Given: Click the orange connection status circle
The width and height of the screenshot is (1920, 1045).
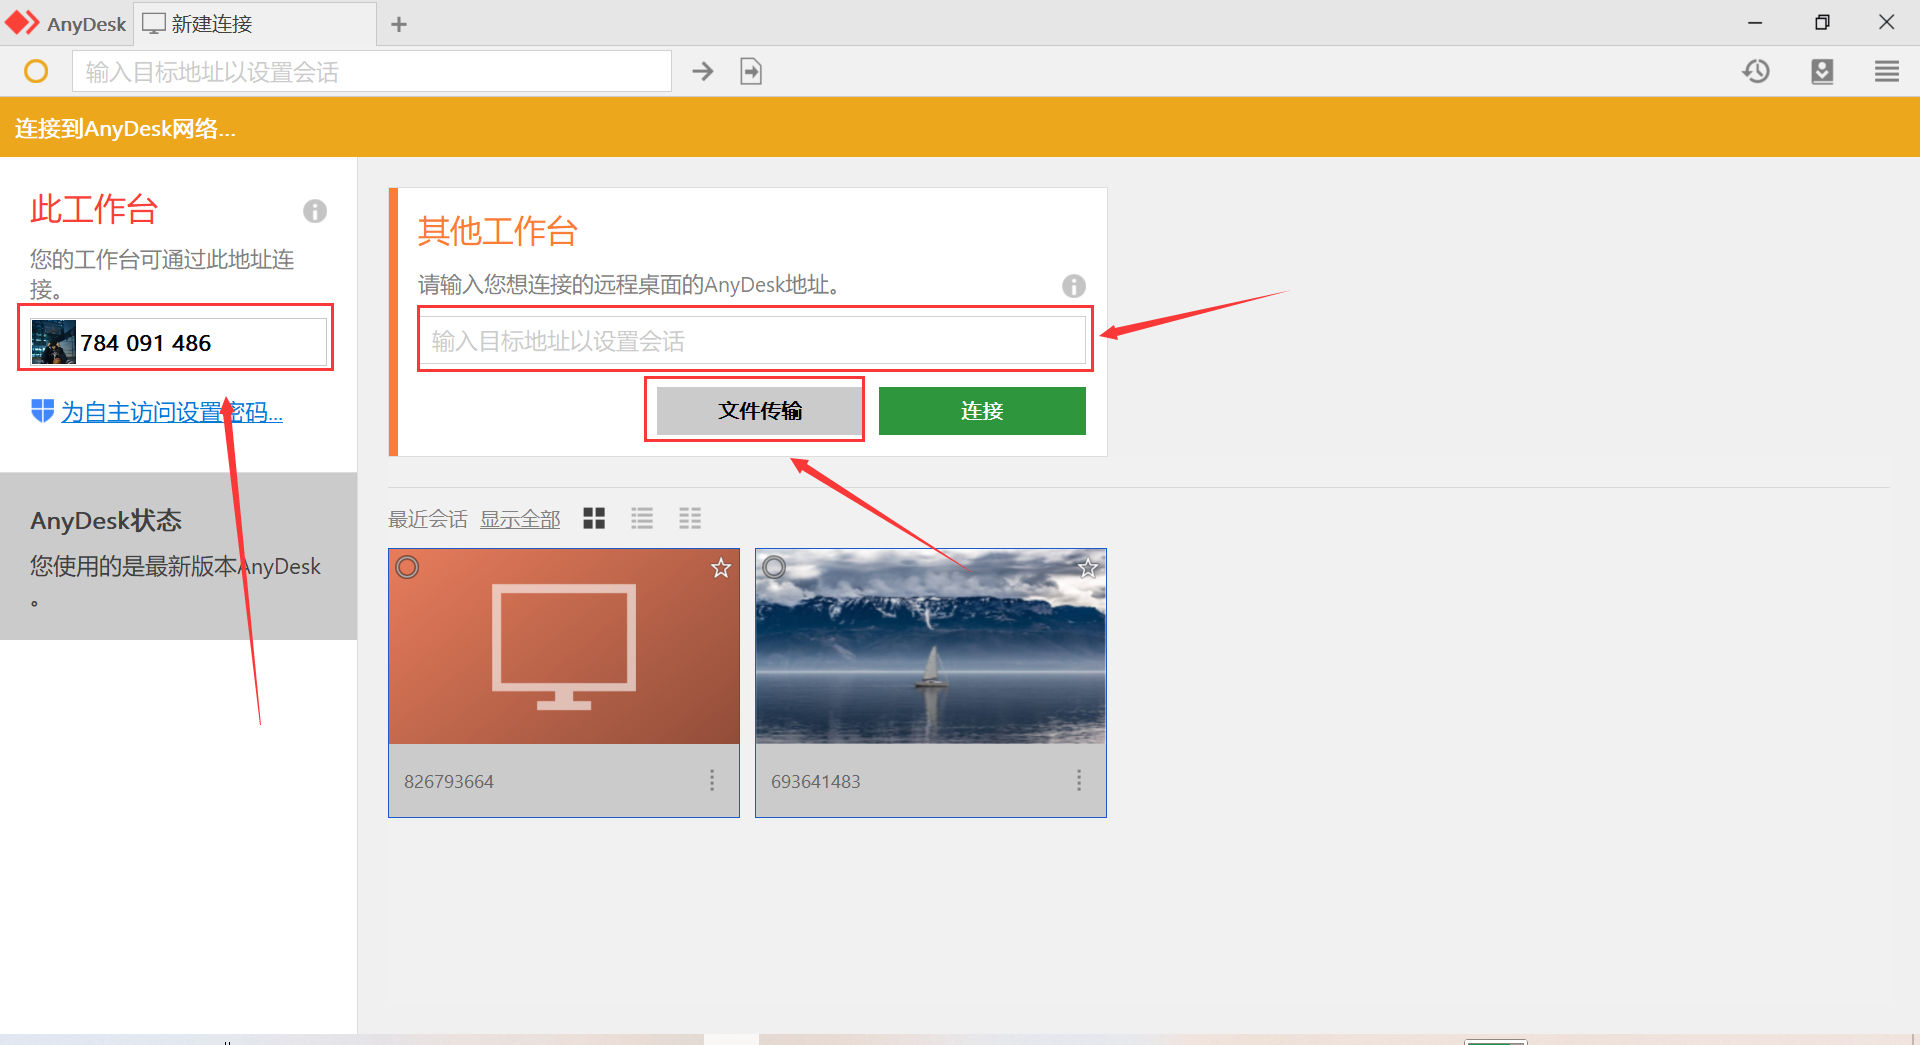Looking at the screenshot, I should tap(36, 71).
